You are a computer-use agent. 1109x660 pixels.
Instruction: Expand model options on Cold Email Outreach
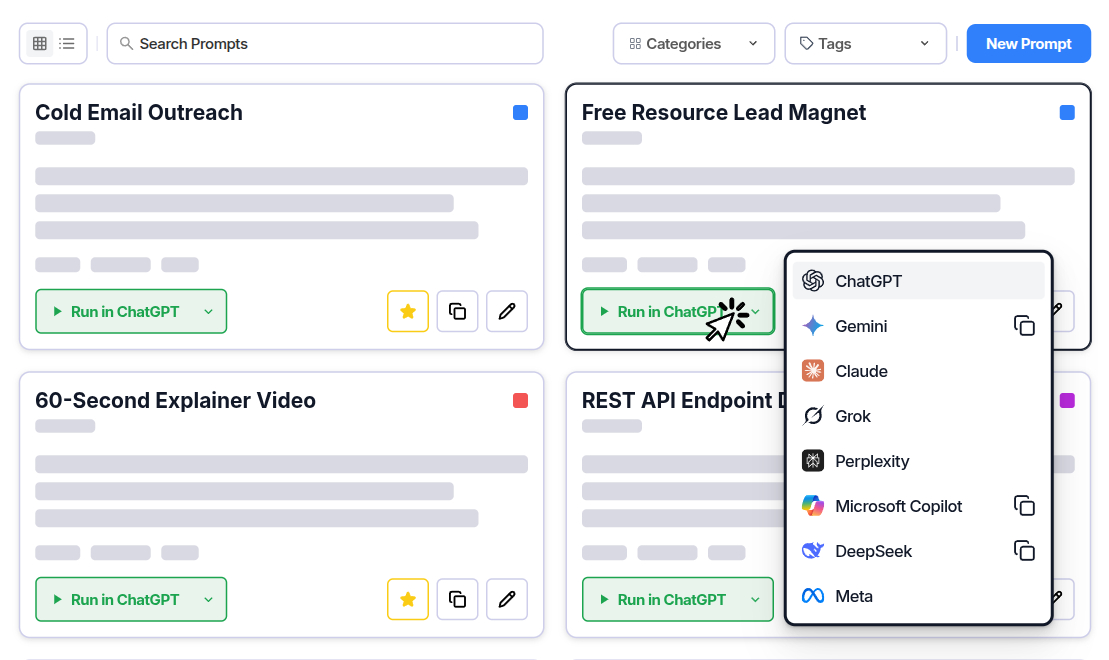coord(208,311)
